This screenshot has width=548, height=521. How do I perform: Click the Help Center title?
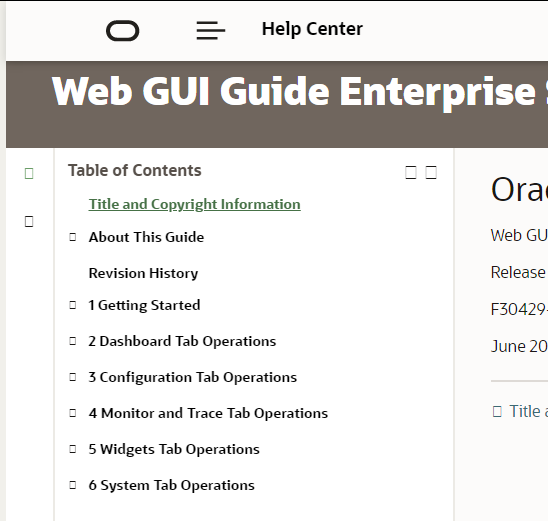[312, 29]
